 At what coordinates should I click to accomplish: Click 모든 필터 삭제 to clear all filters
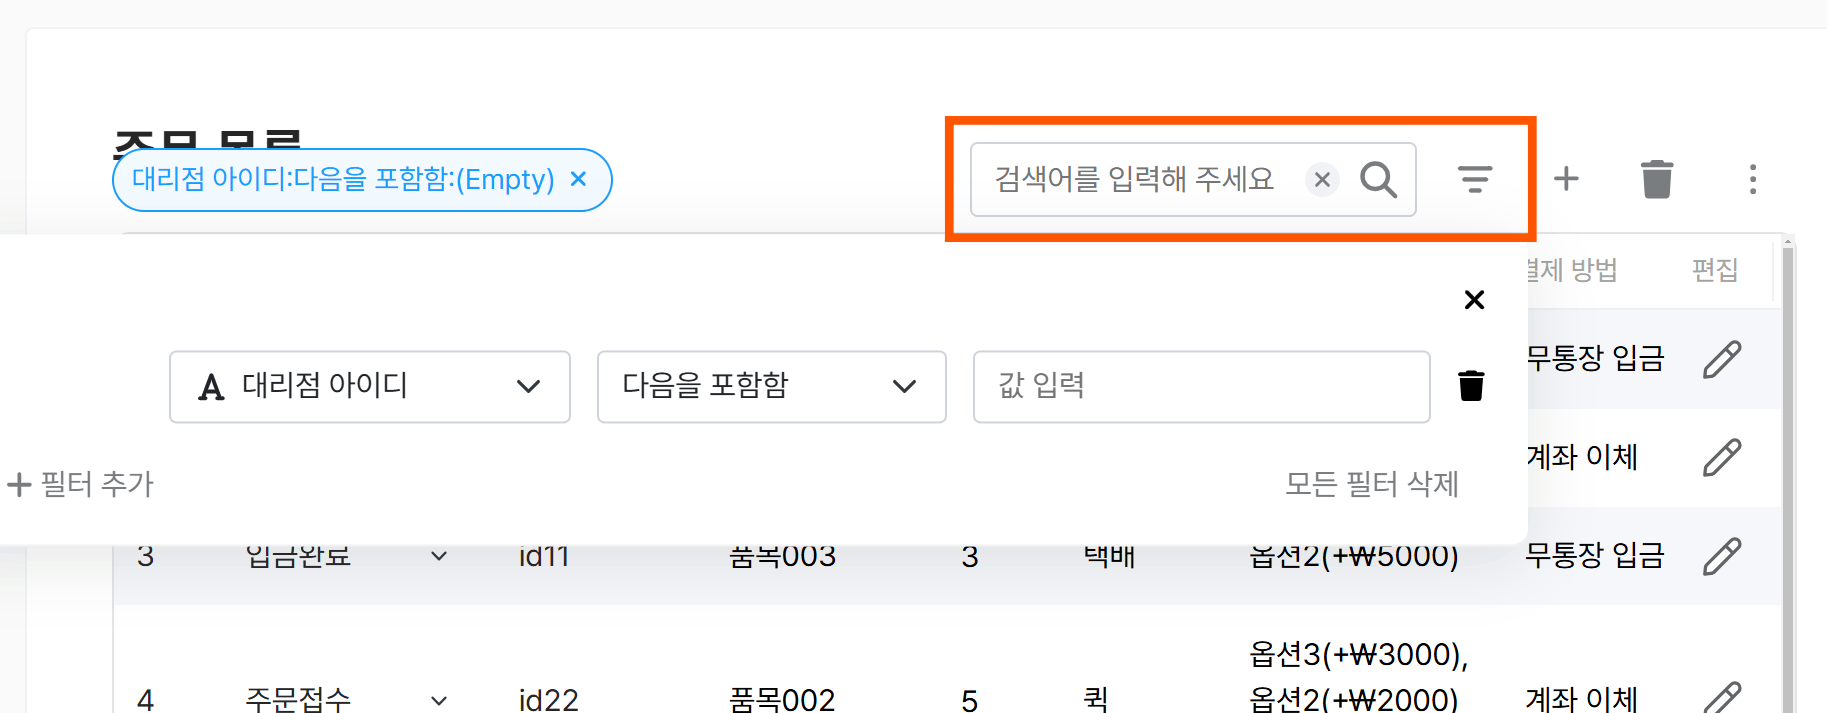(x=1371, y=485)
